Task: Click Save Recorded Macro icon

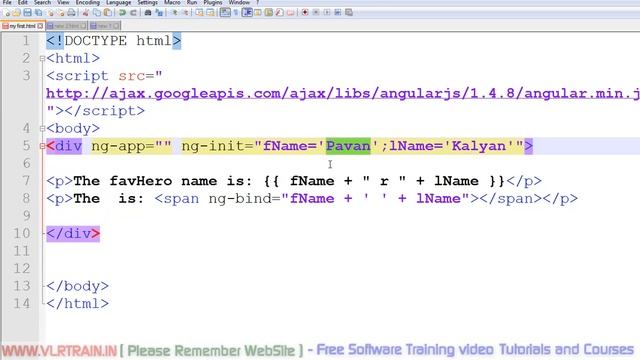Action: (349, 13)
